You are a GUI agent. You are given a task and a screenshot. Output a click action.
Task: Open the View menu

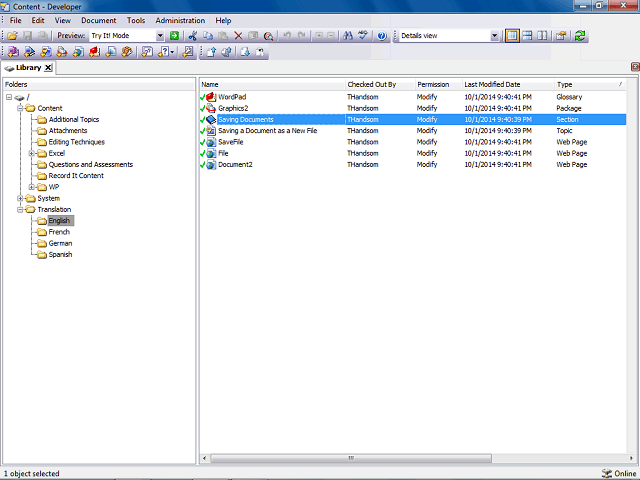(x=62, y=20)
